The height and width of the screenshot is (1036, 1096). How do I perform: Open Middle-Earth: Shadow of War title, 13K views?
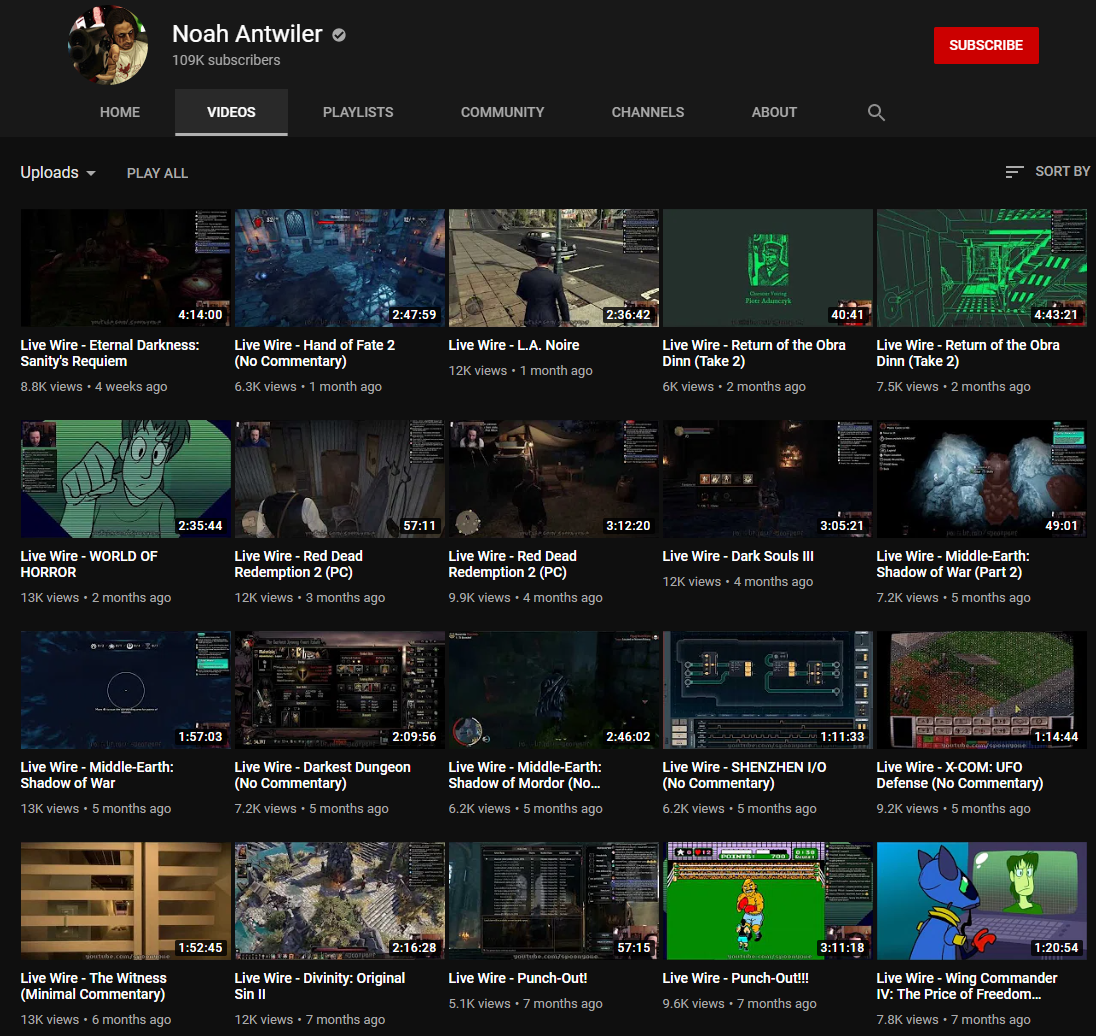coord(97,775)
